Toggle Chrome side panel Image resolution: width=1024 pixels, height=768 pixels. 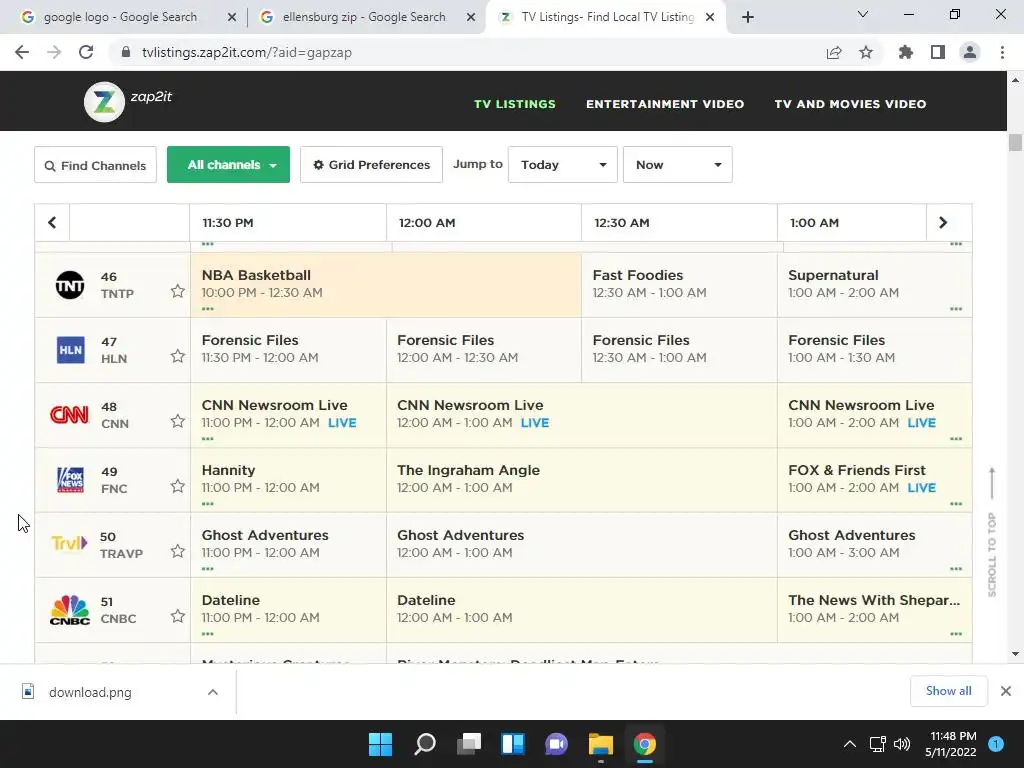click(938, 52)
